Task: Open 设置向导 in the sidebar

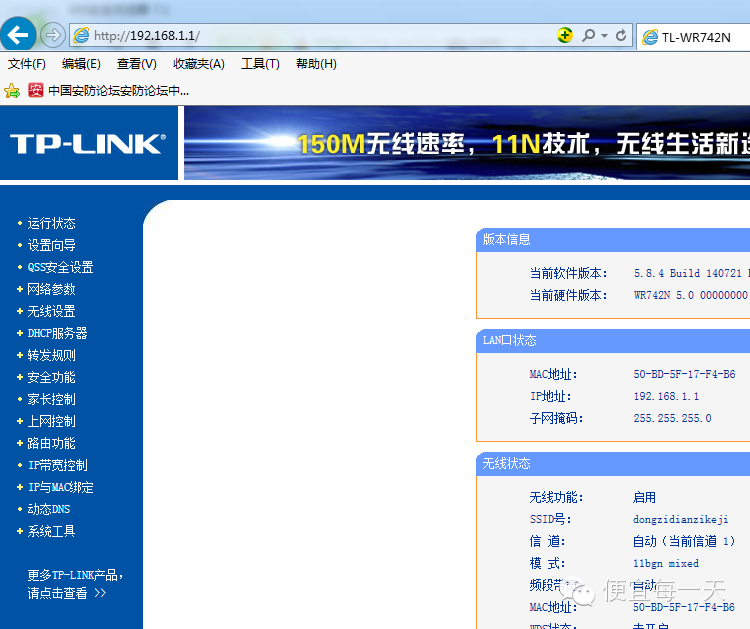Action: [51, 245]
